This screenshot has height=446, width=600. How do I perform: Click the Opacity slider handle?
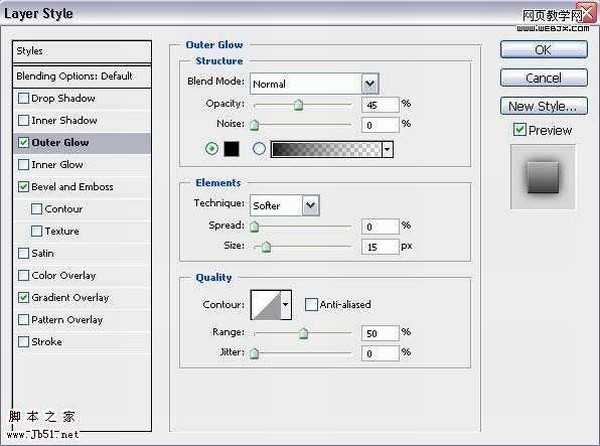298,104
